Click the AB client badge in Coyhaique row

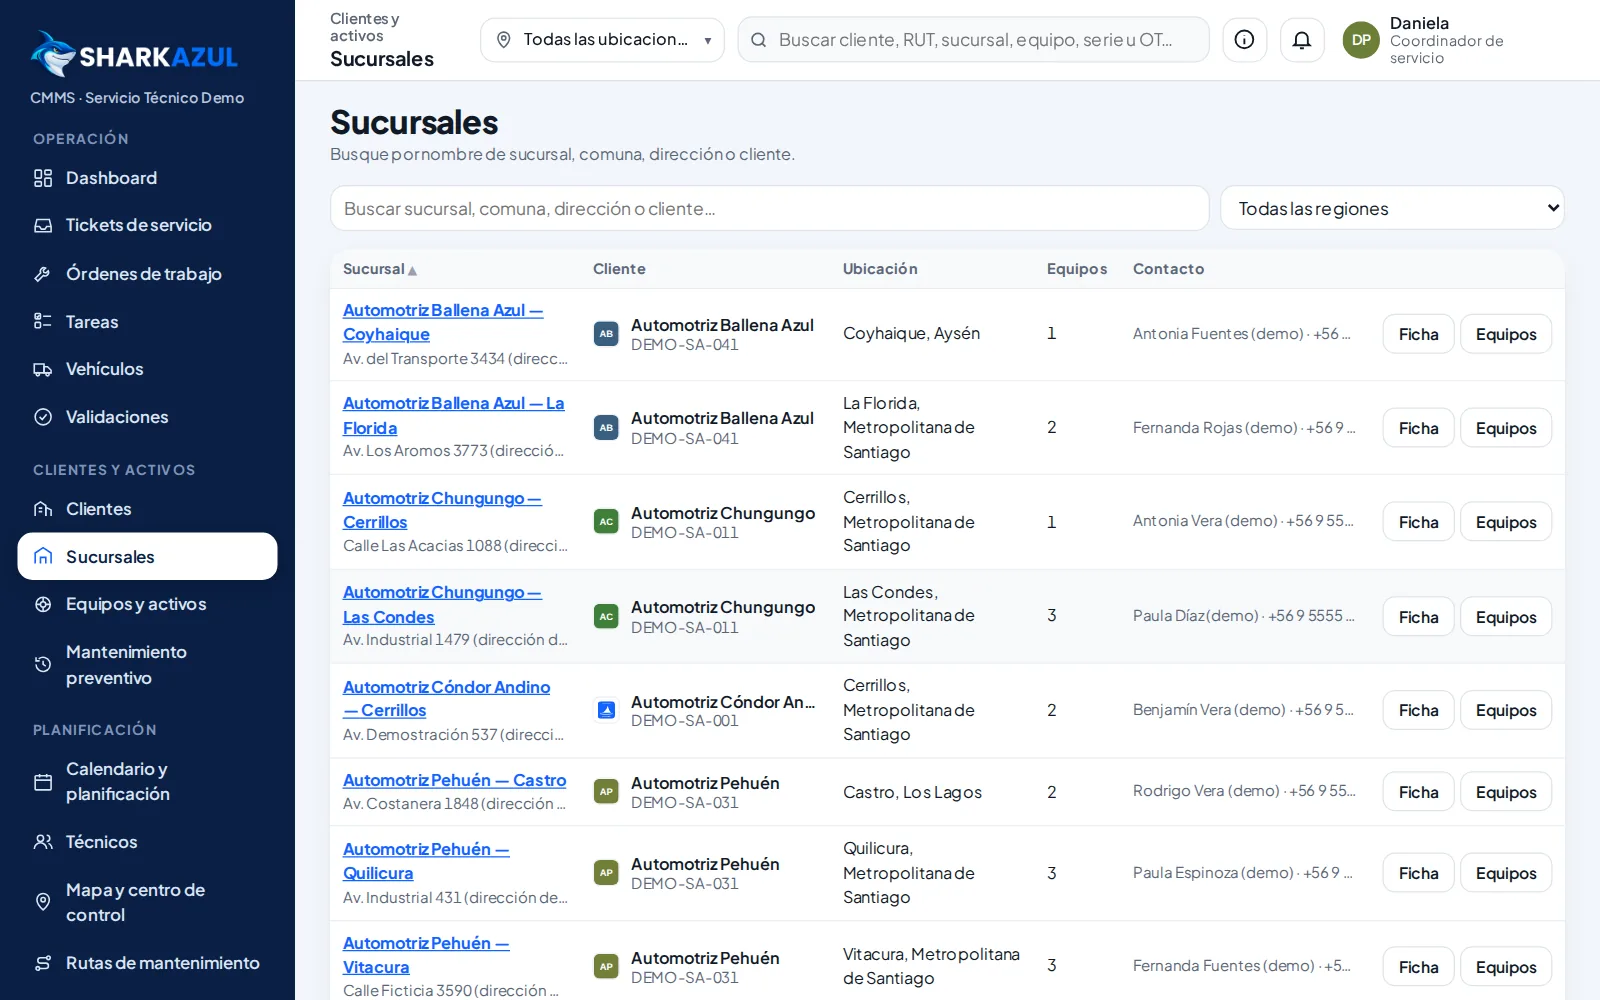coord(606,334)
